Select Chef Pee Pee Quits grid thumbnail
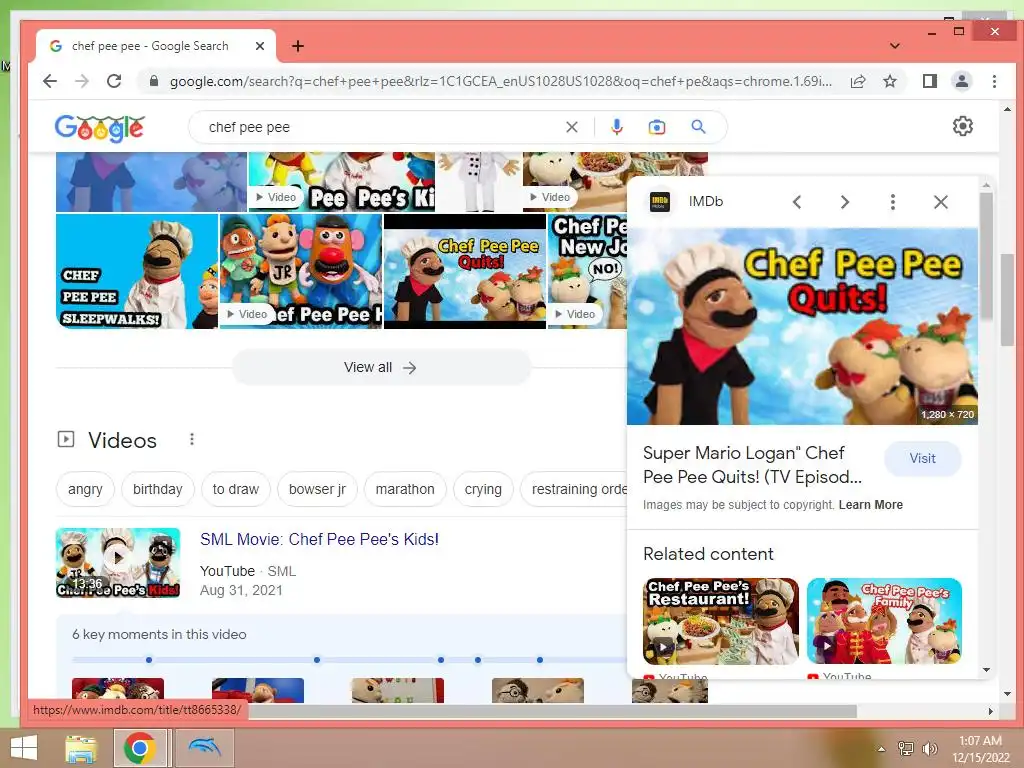The image size is (1024, 768). (464, 271)
